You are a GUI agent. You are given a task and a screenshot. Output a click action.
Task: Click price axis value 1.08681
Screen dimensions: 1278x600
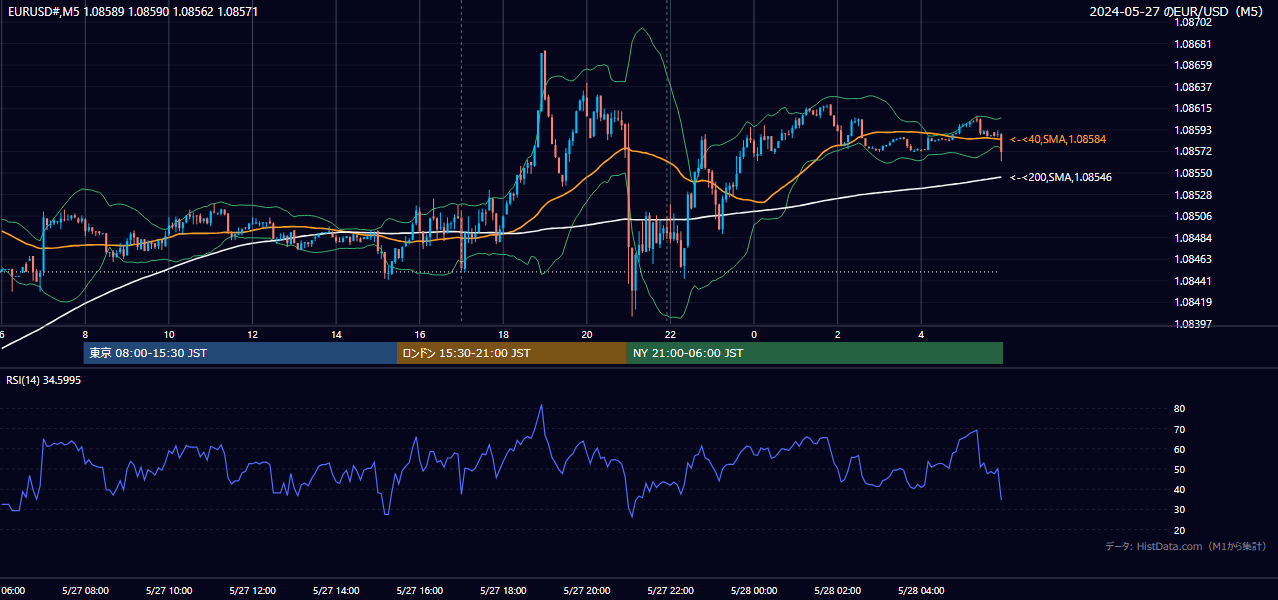[x=1192, y=44]
